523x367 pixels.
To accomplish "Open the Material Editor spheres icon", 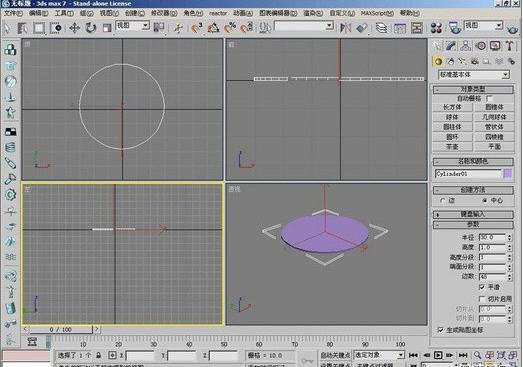I will tap(436, 28).
